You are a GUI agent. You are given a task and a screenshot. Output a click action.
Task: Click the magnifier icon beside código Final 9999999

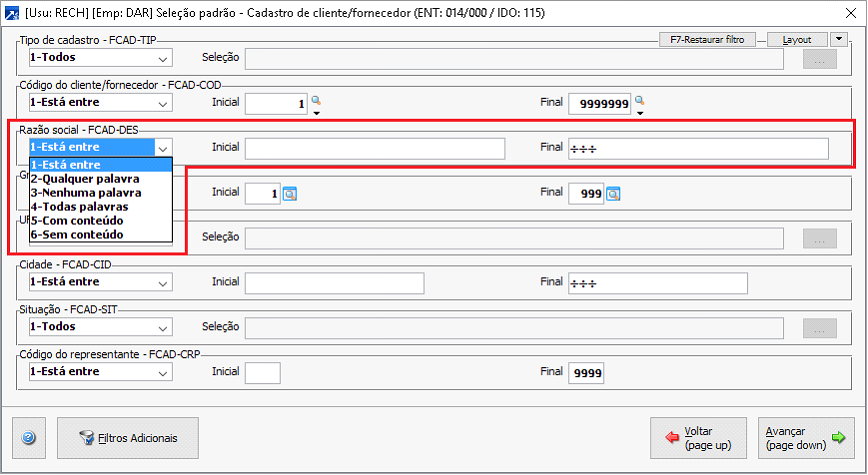tap(639, 101)
